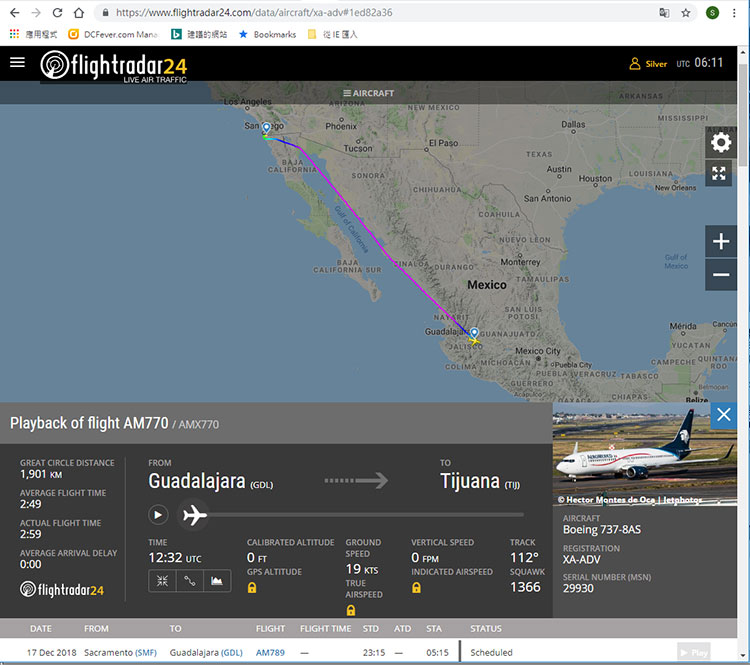Click the STATUS column header
The height and width of the screenshot is (665, 750).
point(486,629)
